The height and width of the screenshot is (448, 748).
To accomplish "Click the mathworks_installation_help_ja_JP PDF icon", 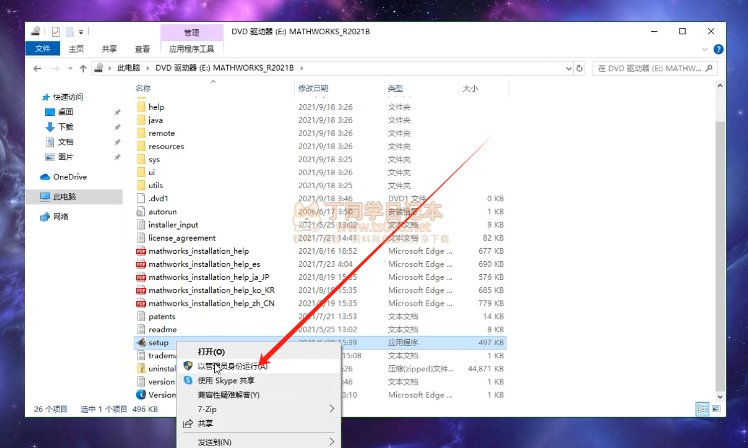I will tap(141, 277).
